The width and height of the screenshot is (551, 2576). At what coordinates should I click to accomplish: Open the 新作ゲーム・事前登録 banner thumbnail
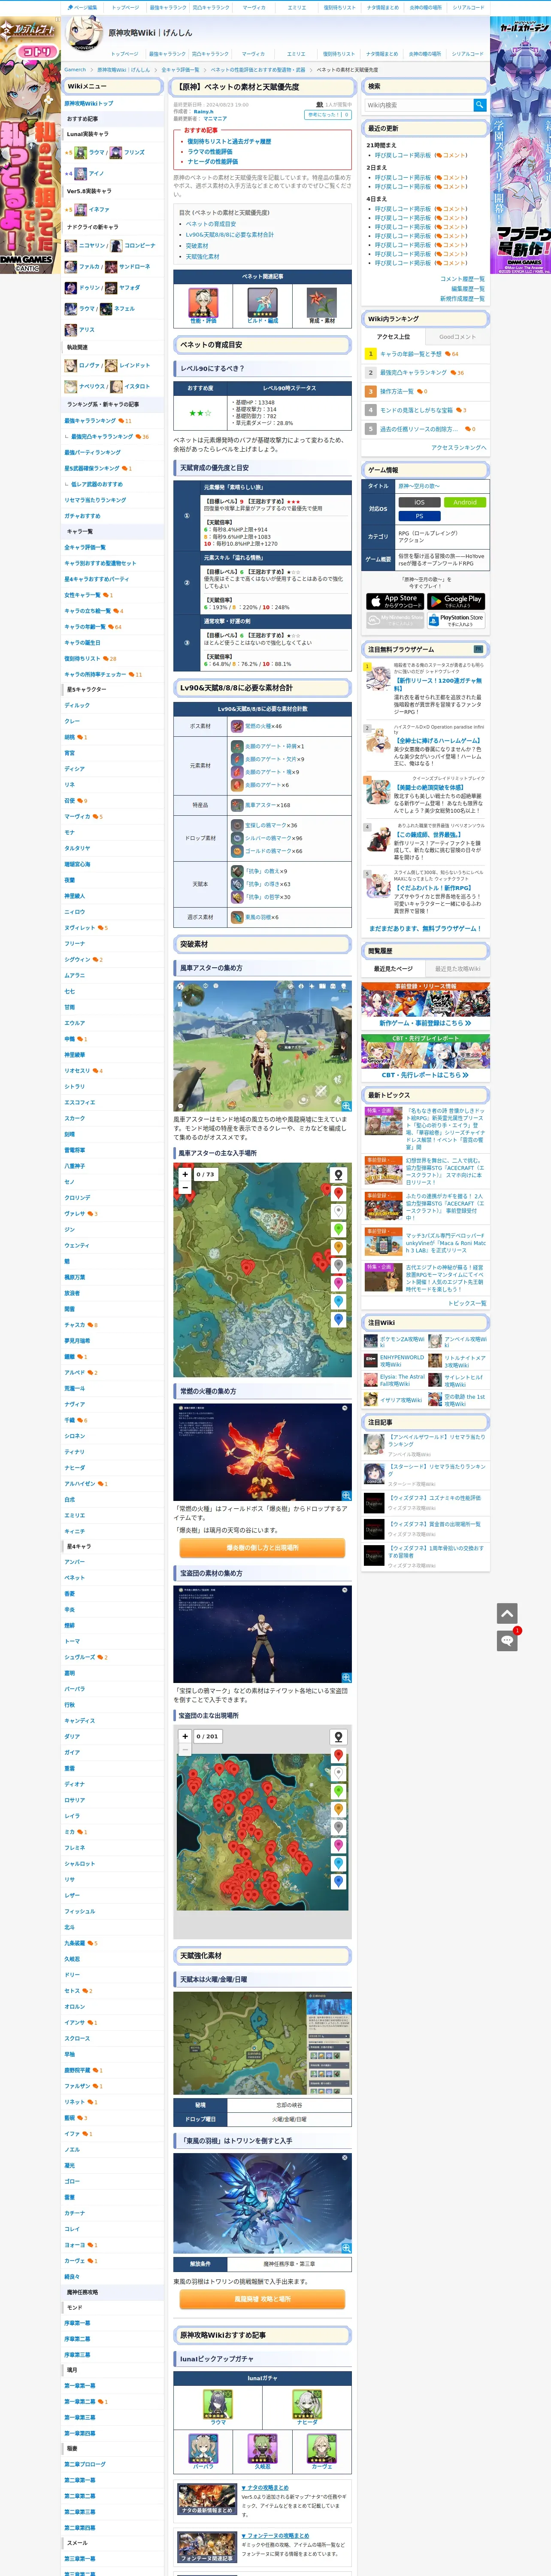point(425,999)
